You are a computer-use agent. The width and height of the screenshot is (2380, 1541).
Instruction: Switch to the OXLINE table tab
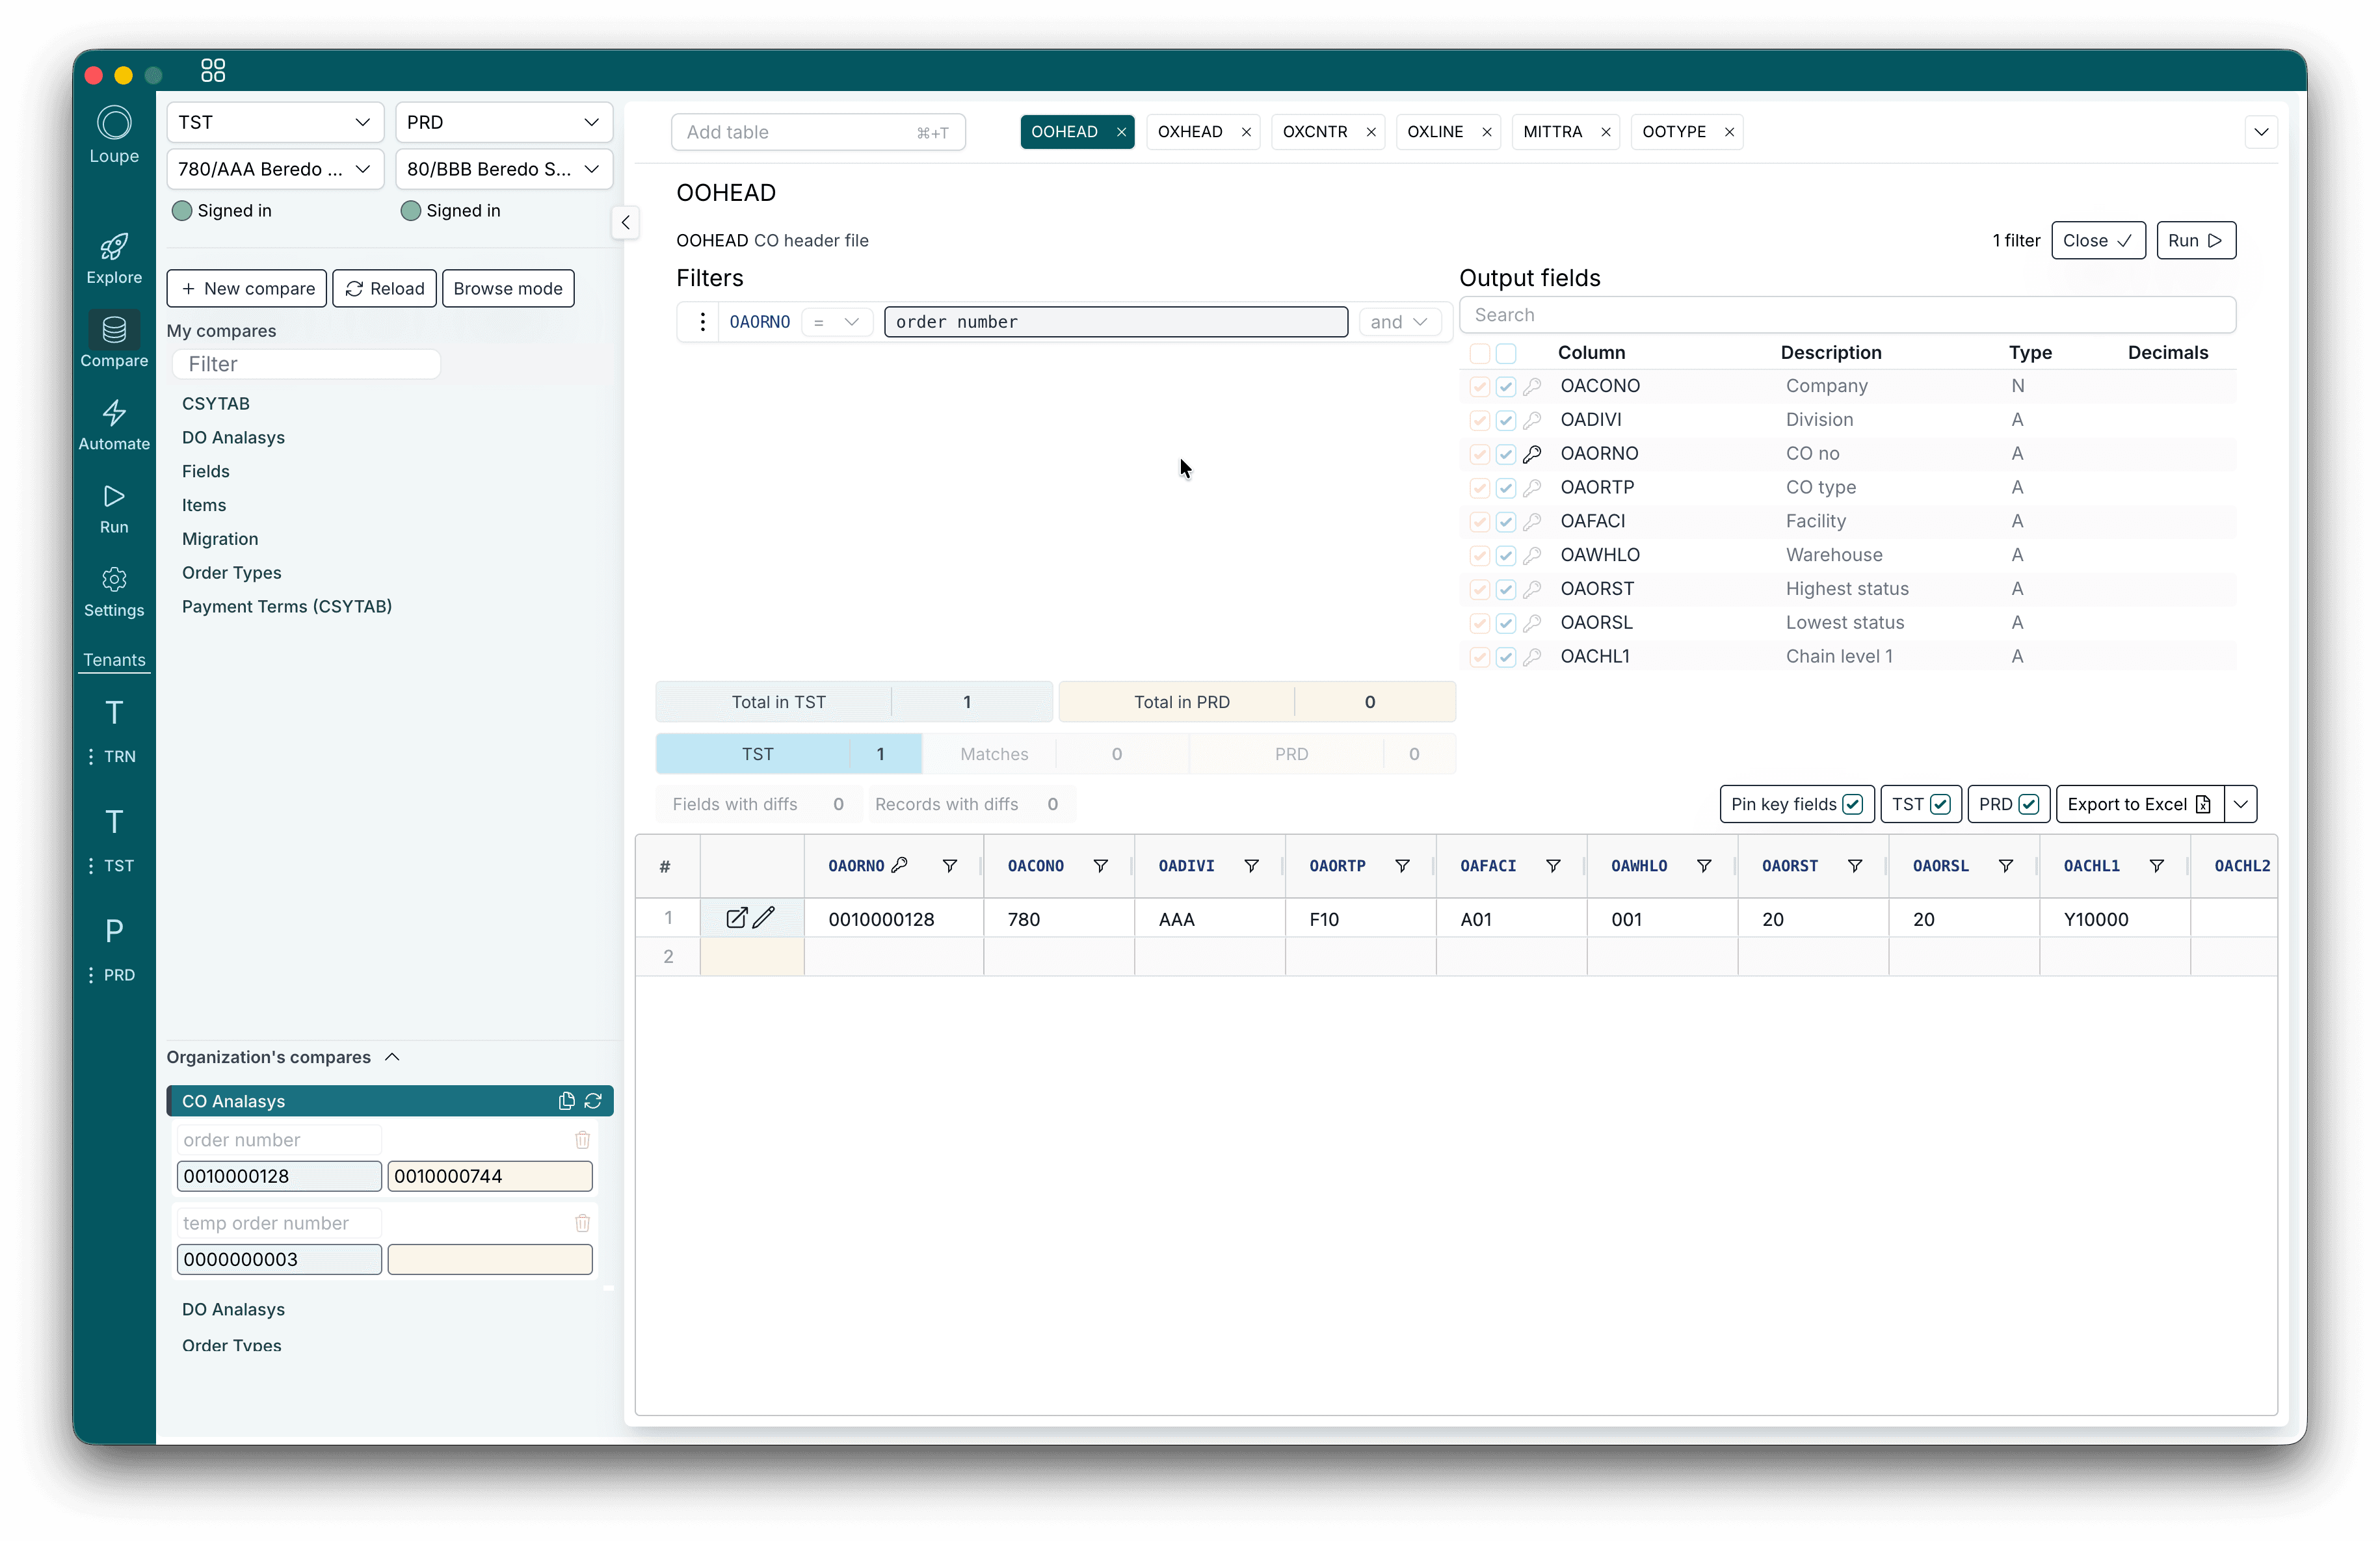click(x=1435, y=132)
